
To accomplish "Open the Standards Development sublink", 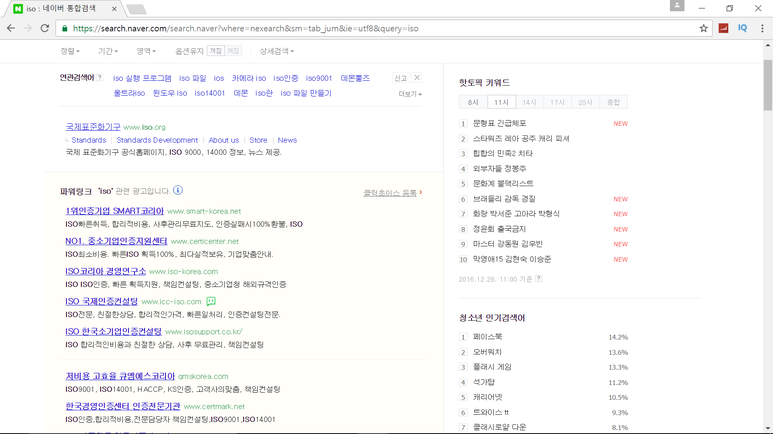I will (157, 140).
